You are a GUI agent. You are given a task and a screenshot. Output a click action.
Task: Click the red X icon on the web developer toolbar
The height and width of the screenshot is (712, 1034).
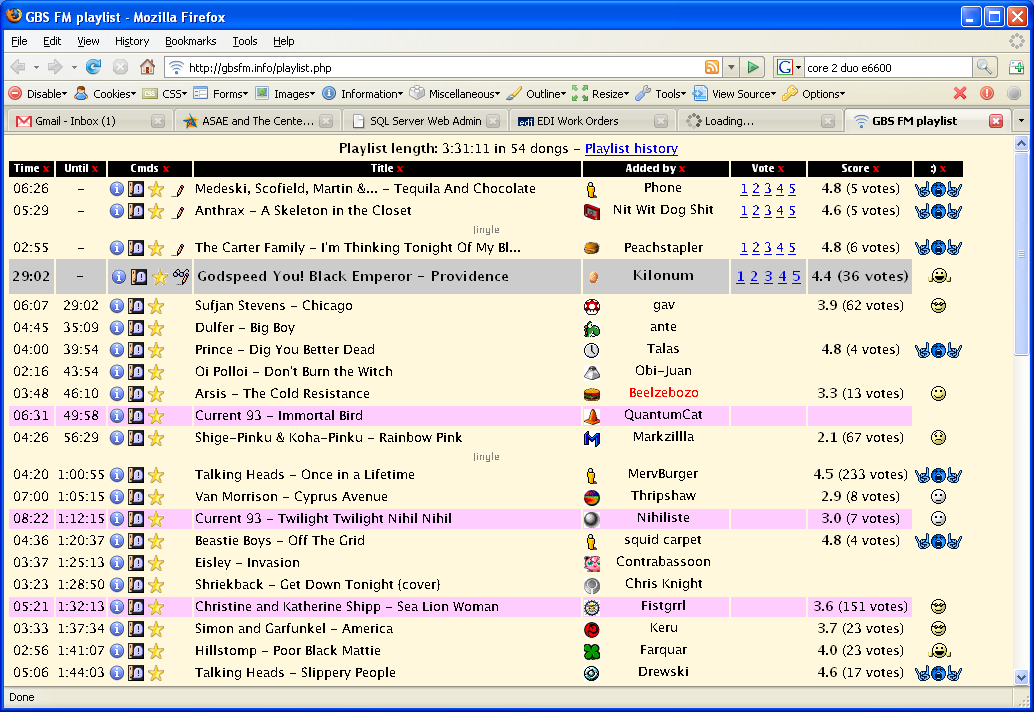click(960, 94)
